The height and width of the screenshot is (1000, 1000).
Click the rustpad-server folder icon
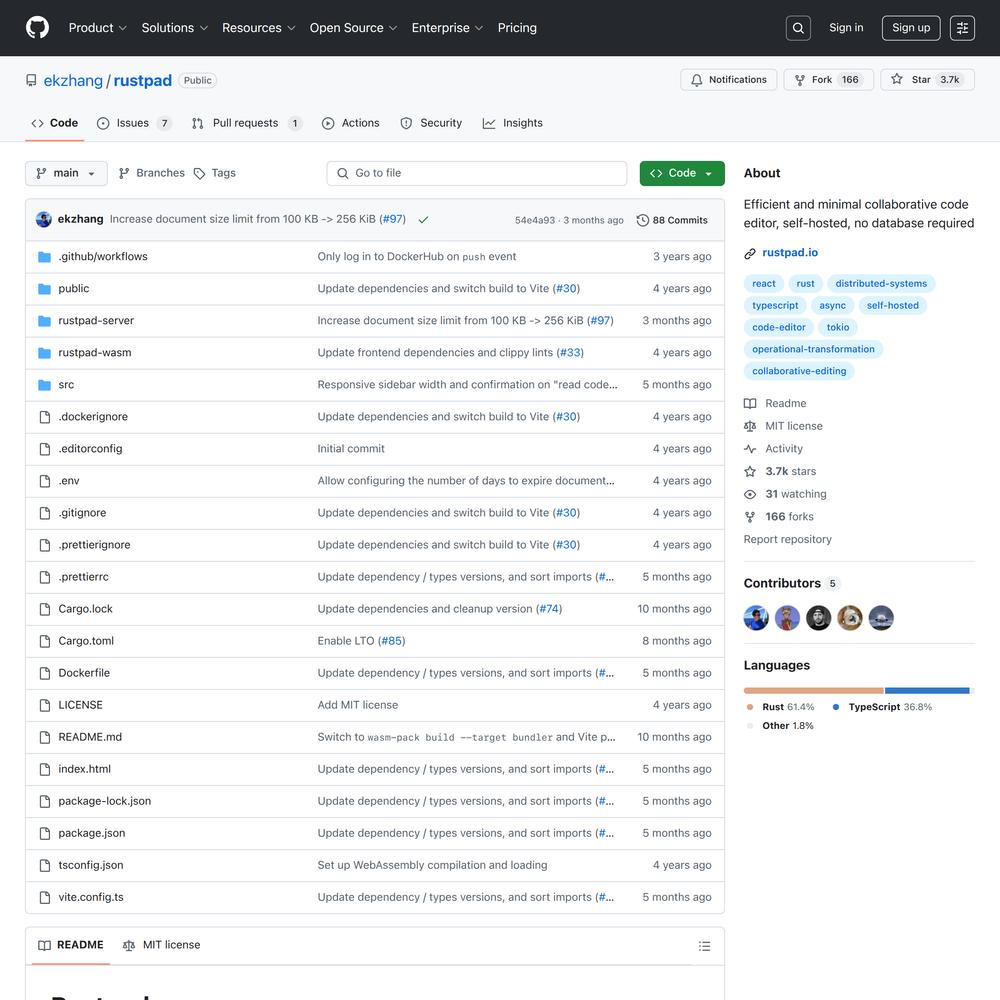(x=44, y=321)
